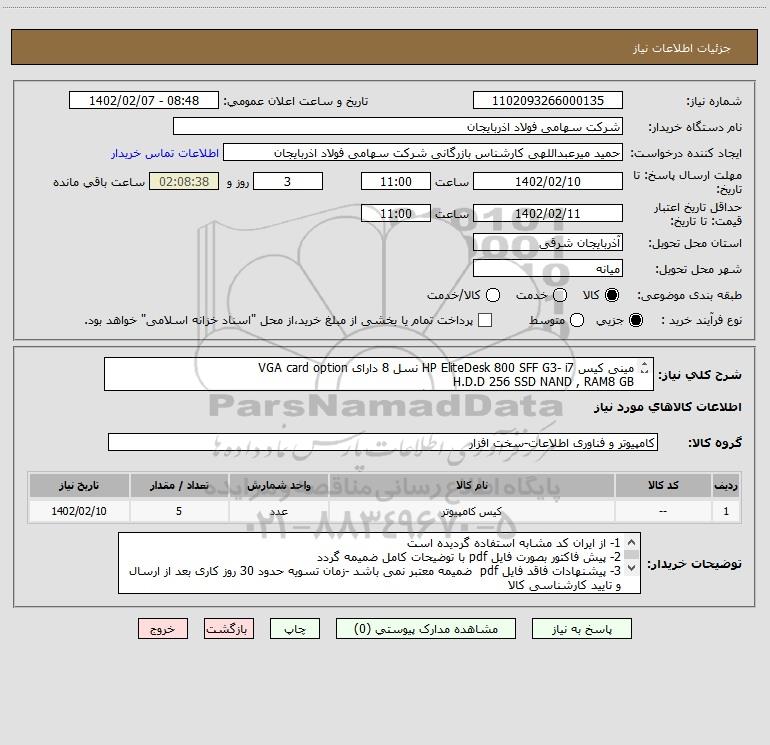Image resolution: width=770 pixels, height=745 pixels.
Task: Select the کالا radio button
Action: 612,295
